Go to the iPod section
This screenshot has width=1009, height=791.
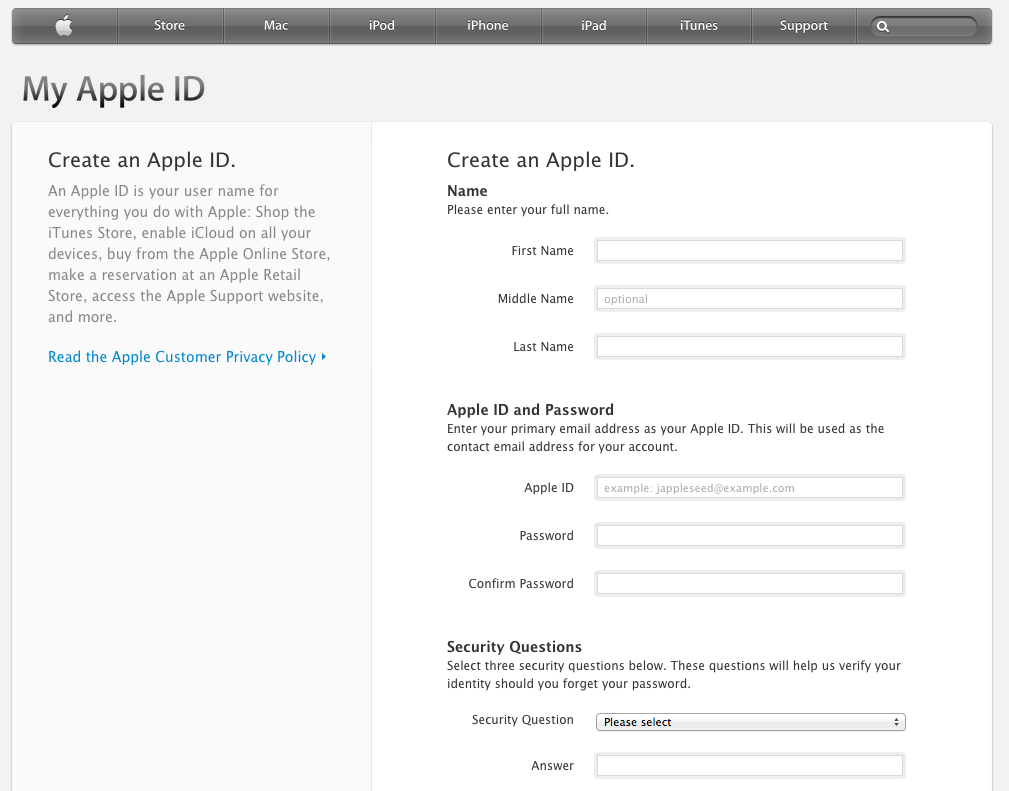coord(382,26)
